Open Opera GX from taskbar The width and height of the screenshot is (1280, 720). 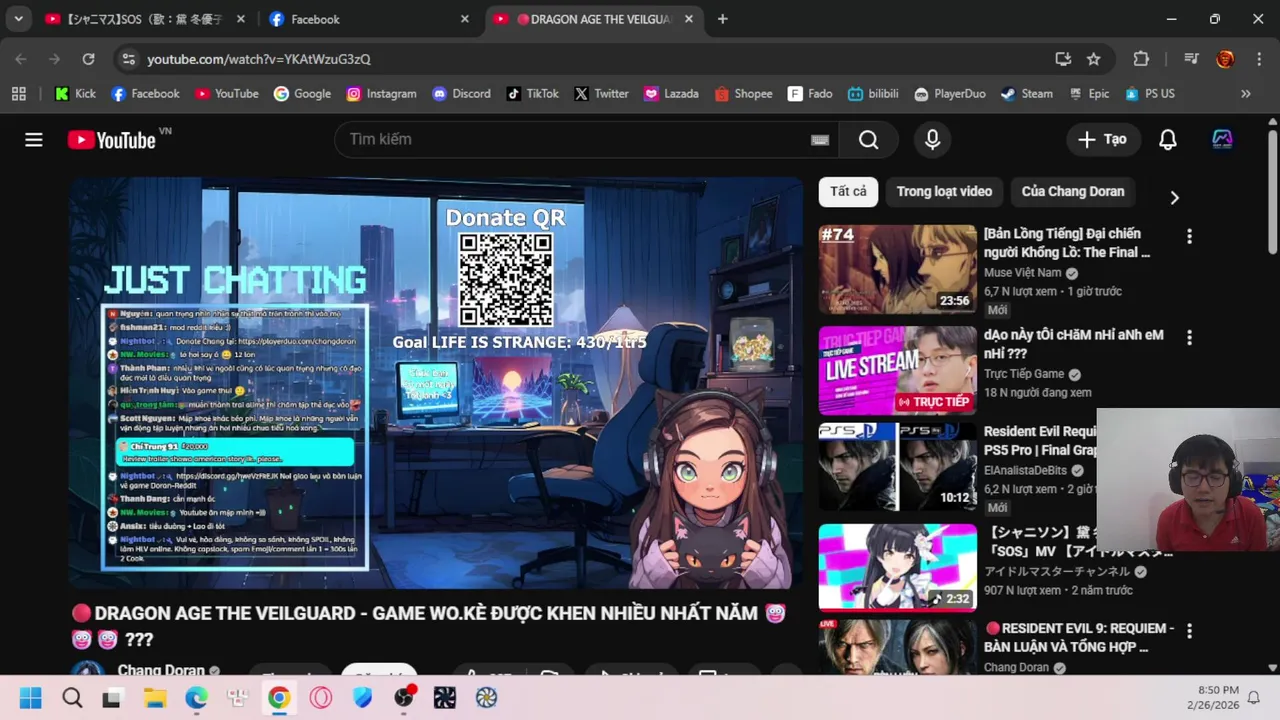click(320, 697)
